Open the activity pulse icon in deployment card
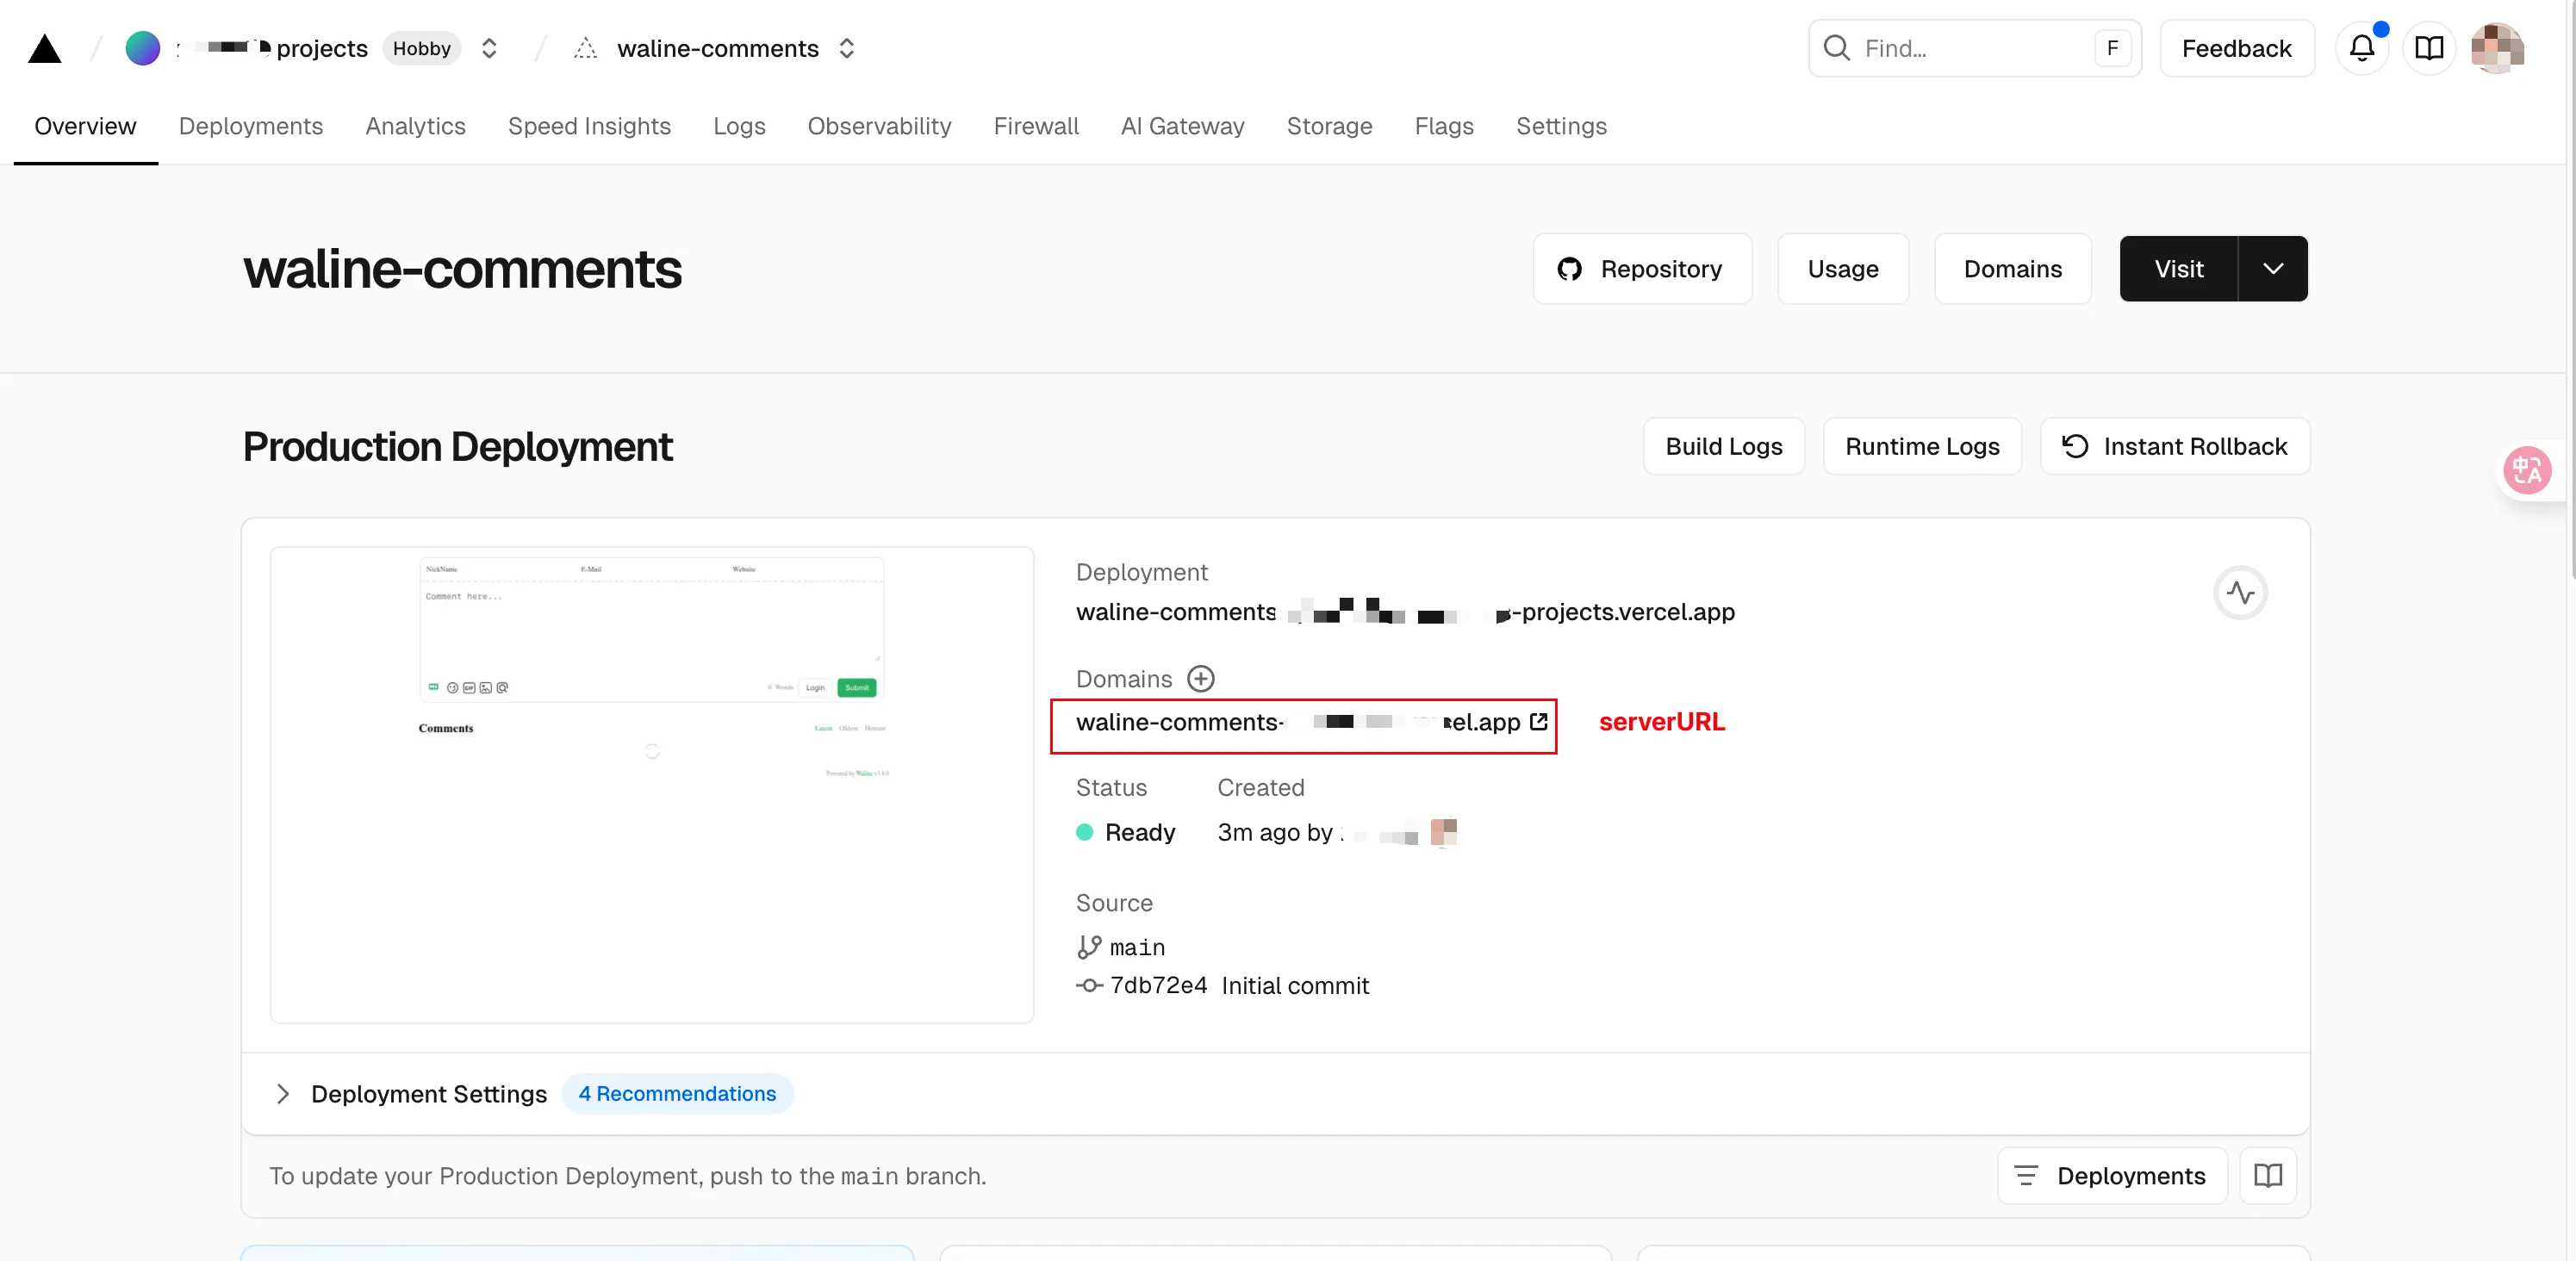This screenshot has height=1261, width=2576. tap(2240, 593)
